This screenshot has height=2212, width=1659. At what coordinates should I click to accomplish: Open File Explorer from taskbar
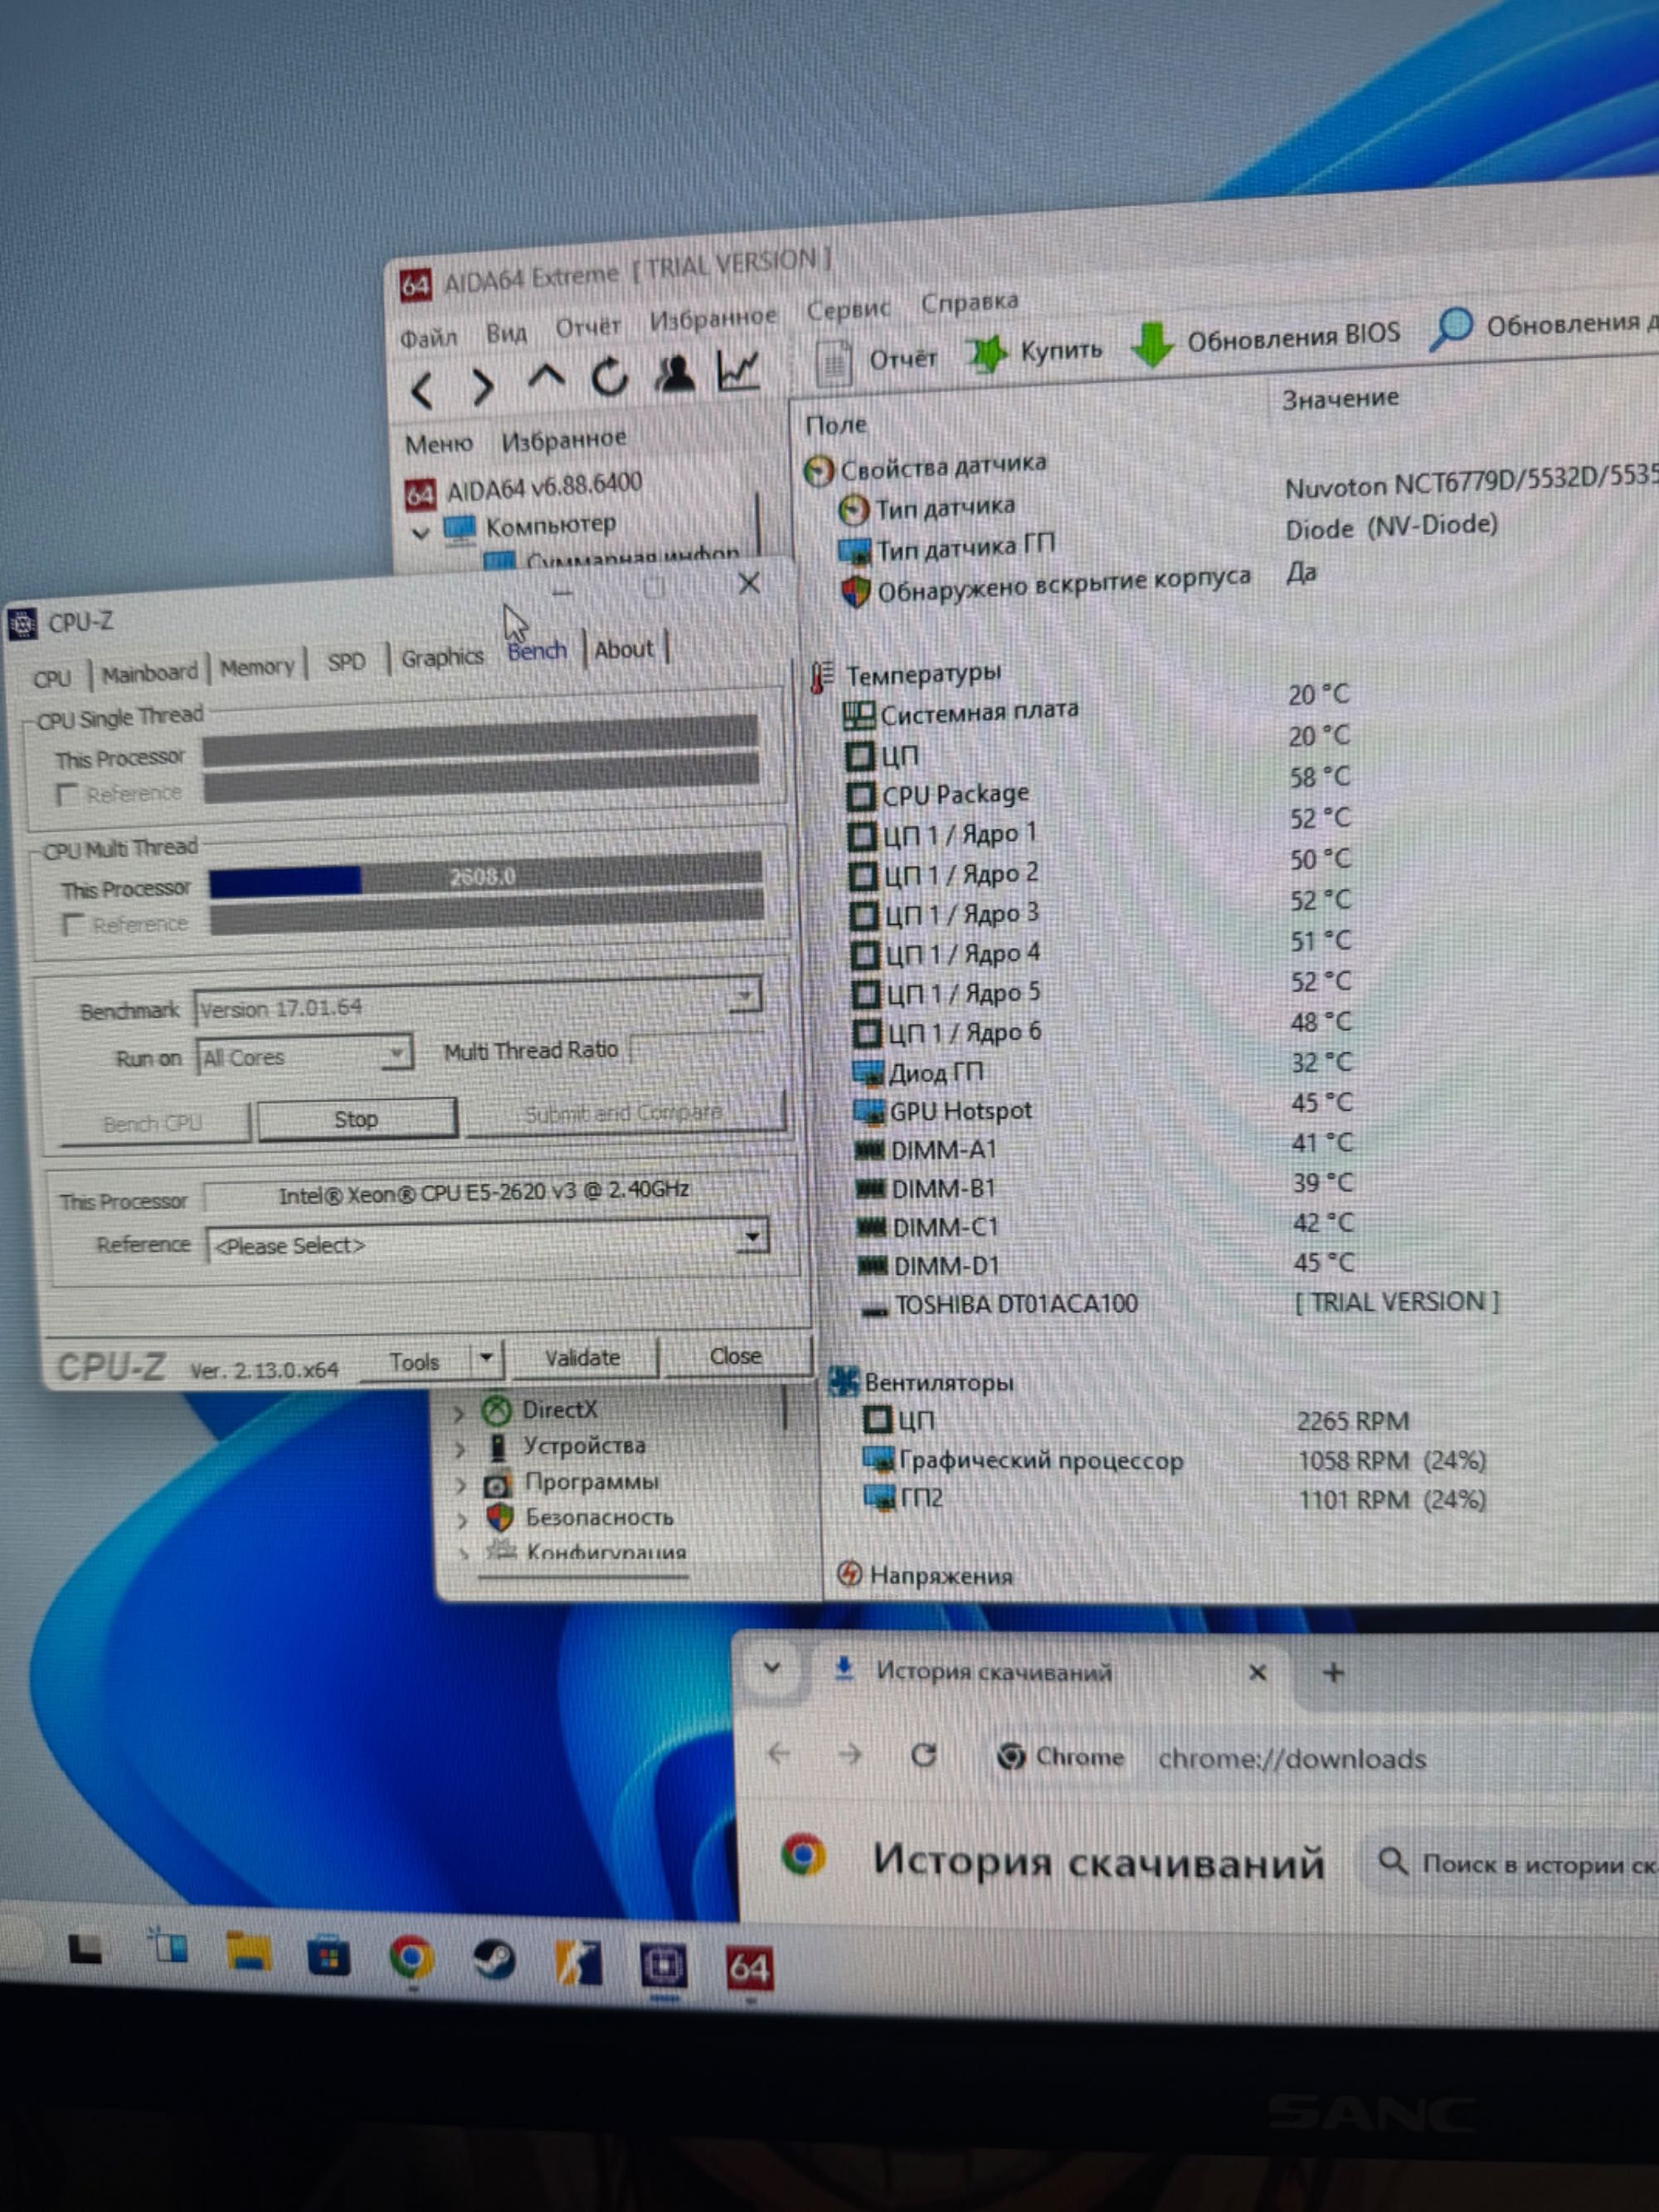(x=249, y=1951)
